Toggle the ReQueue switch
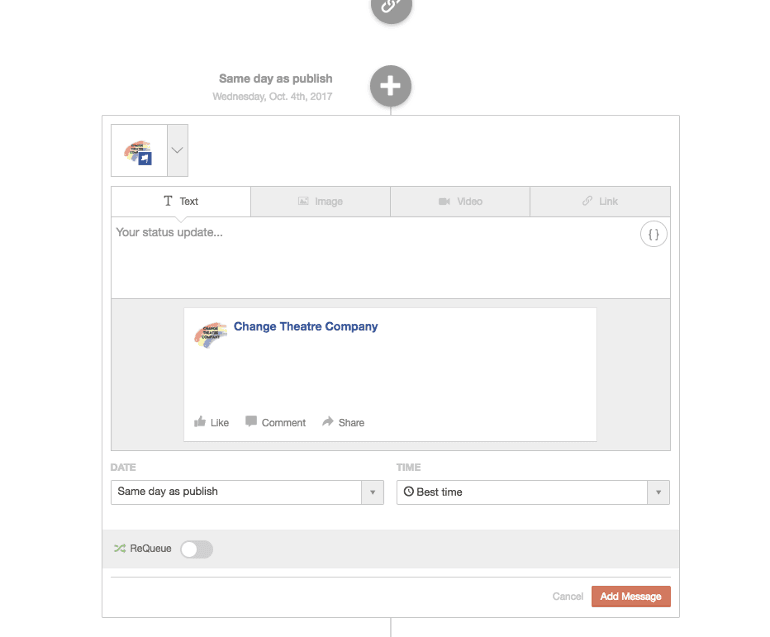 pos(196,549)
